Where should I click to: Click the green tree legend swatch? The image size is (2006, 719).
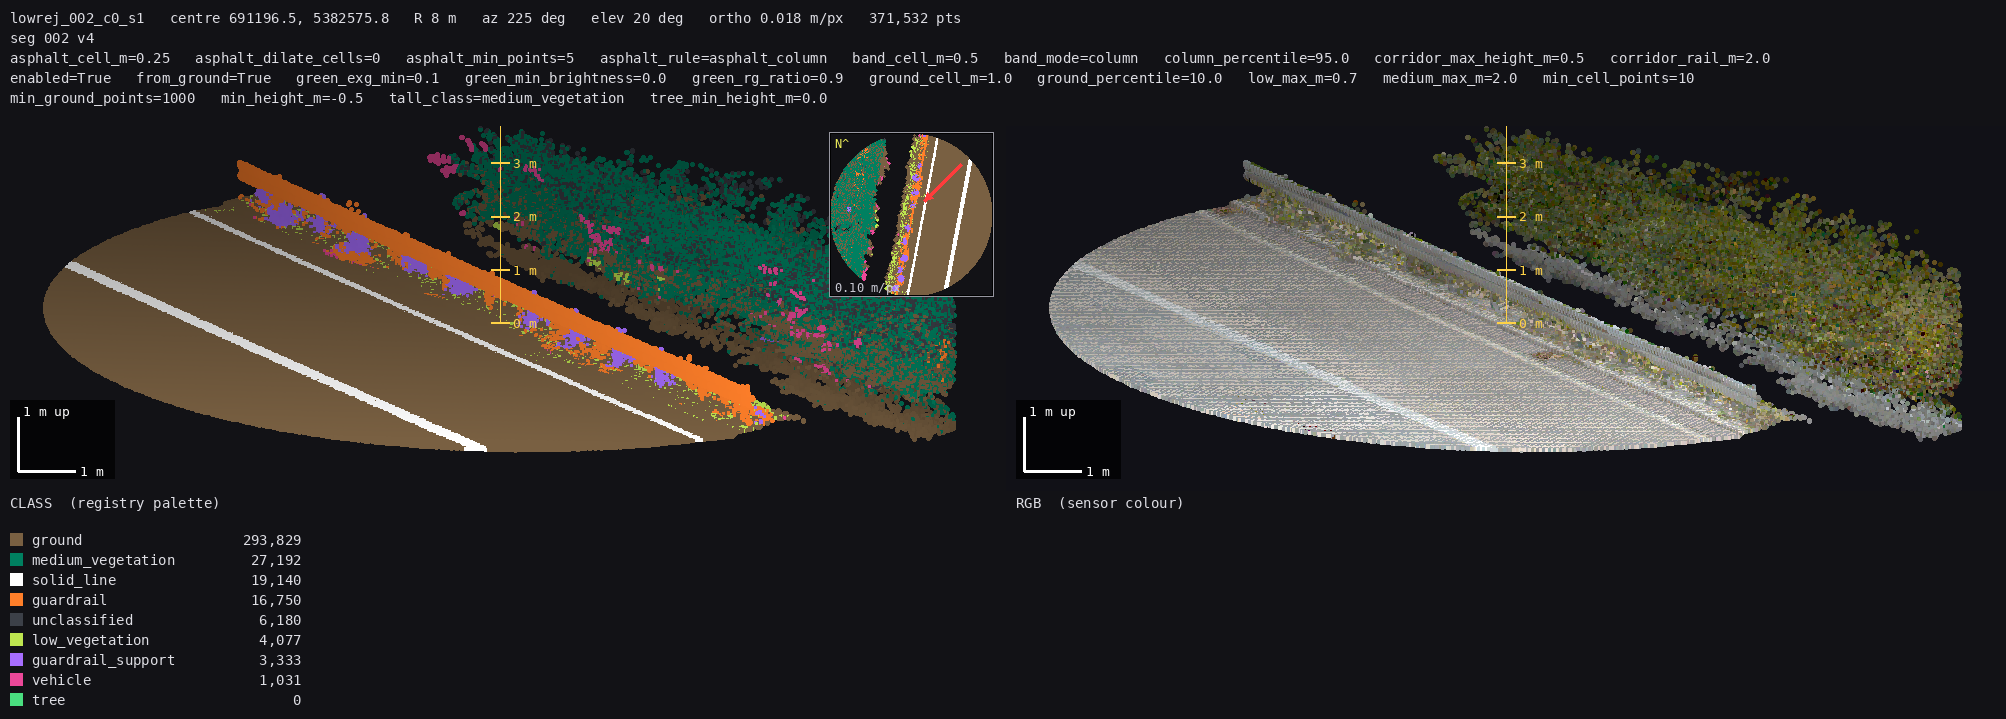pos(16,700)
